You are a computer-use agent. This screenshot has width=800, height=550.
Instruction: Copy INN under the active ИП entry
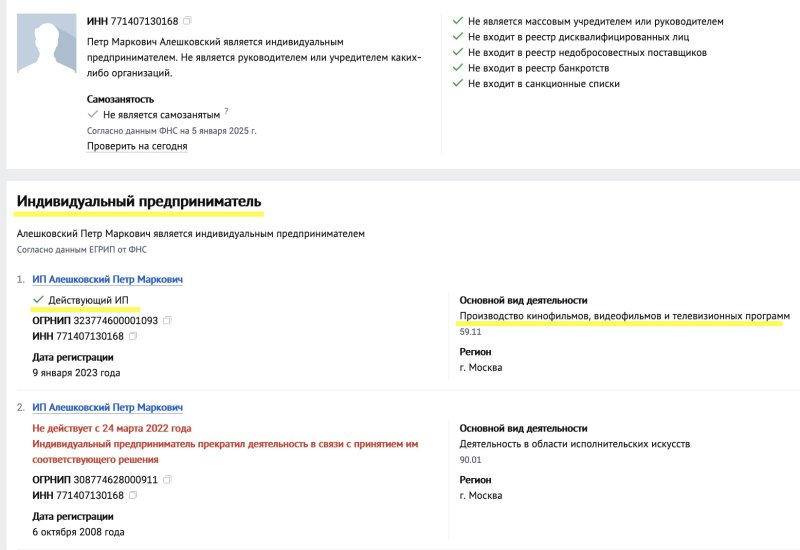click(x=133, y=336)
